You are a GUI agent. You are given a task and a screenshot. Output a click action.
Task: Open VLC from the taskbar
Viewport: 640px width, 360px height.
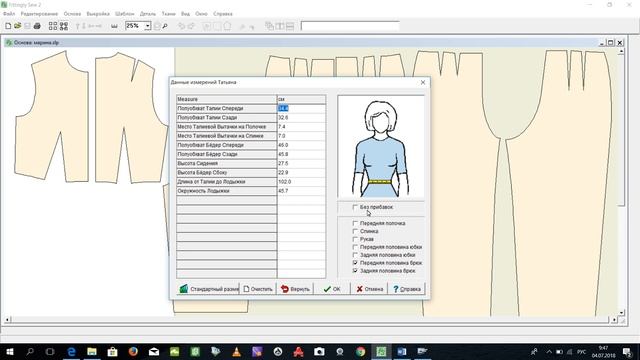pos(236,351)
